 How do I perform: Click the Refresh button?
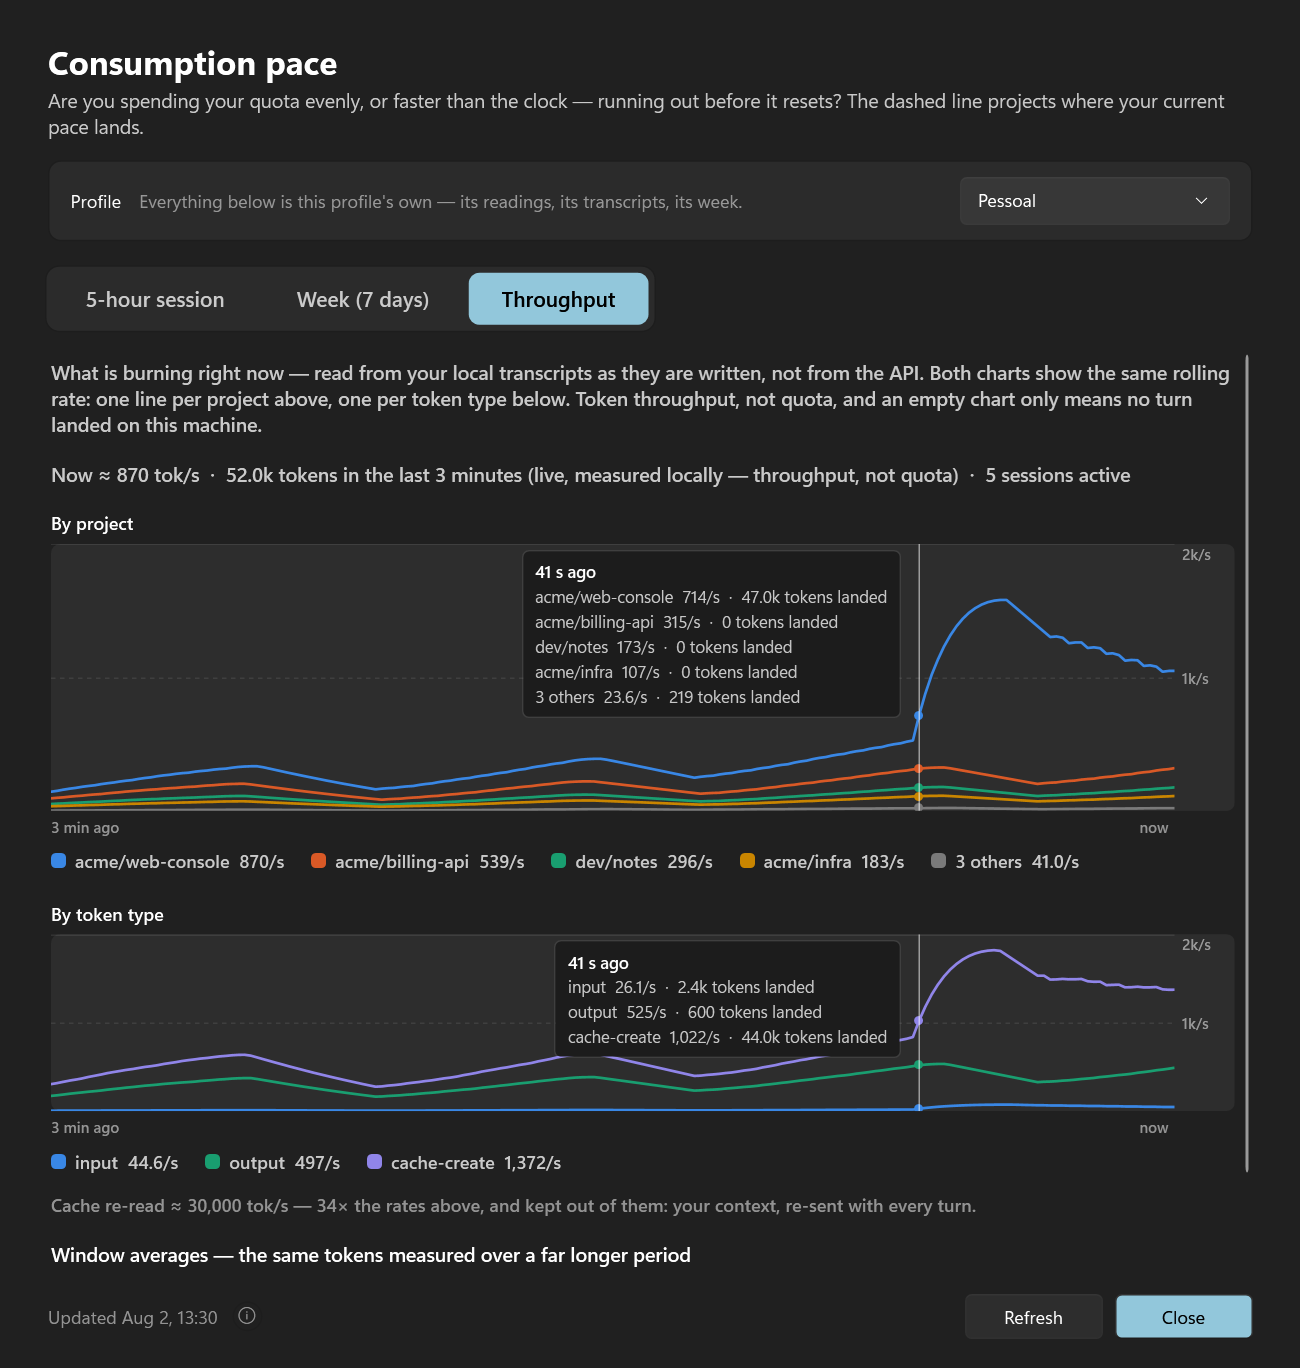pyautogui.click(x=1033, y=1317)
